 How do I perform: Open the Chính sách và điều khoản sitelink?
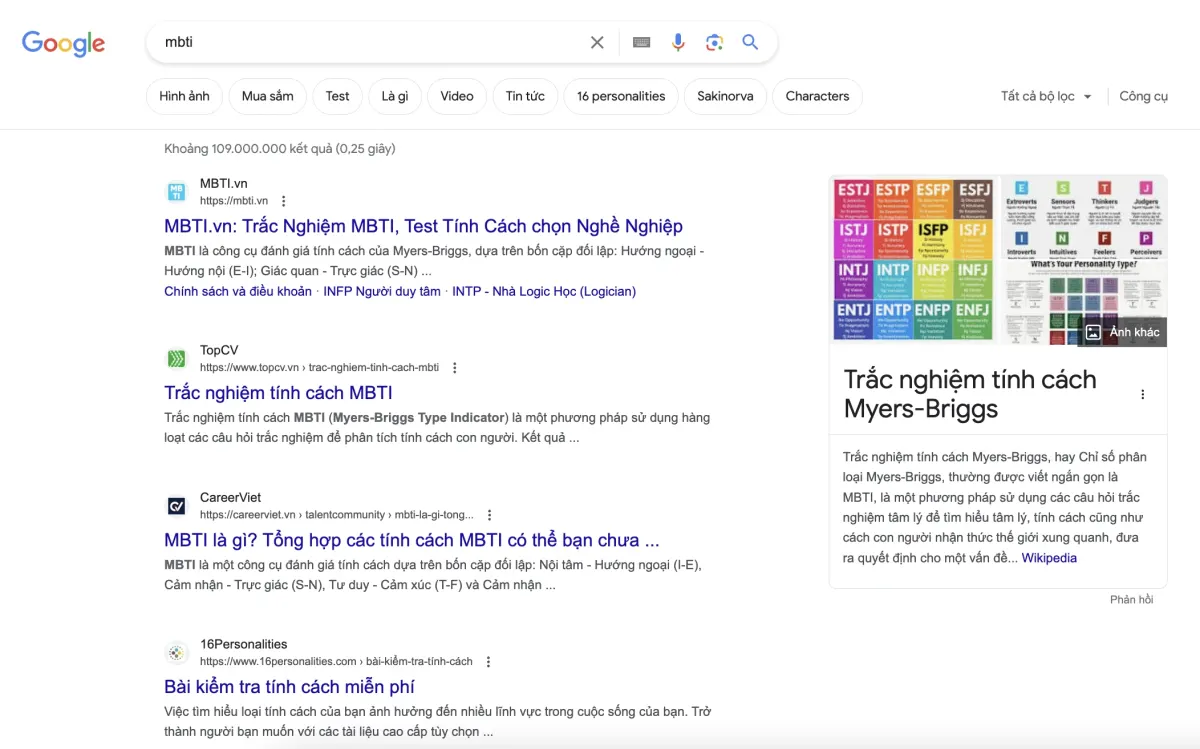[x=238, y=291]
